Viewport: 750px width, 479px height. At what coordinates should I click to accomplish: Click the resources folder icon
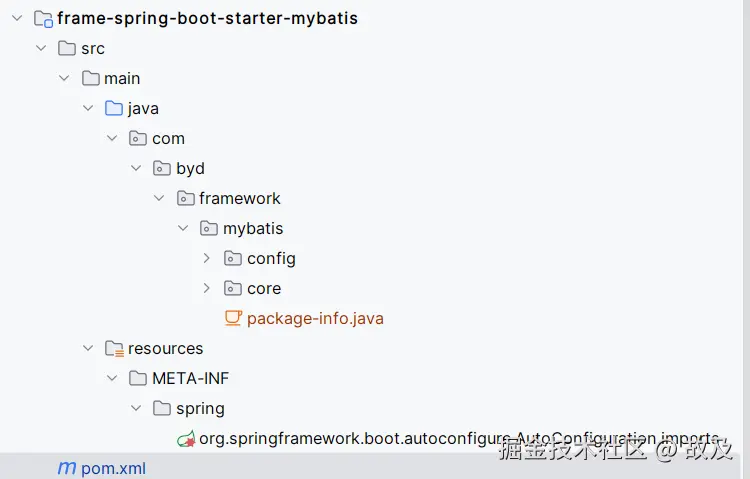[x=114, y=348]
